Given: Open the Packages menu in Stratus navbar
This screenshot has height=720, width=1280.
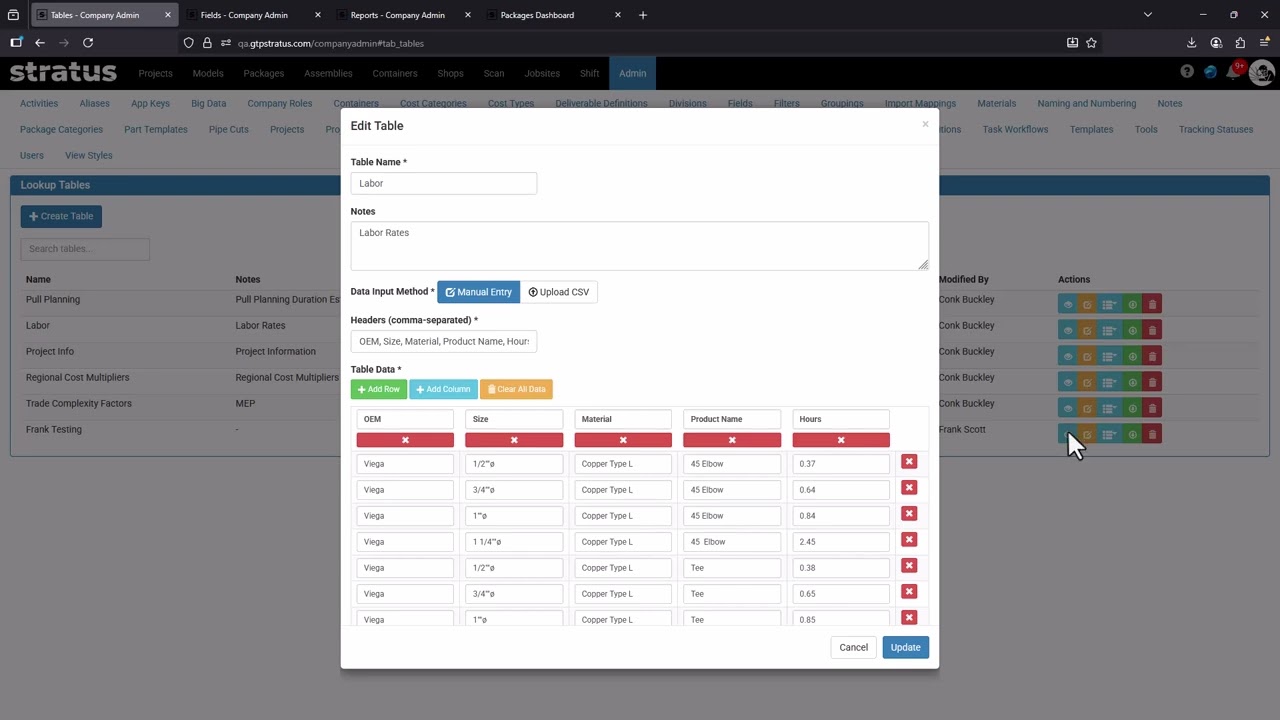Looking at the screenshot, I should tap(264, 73).
